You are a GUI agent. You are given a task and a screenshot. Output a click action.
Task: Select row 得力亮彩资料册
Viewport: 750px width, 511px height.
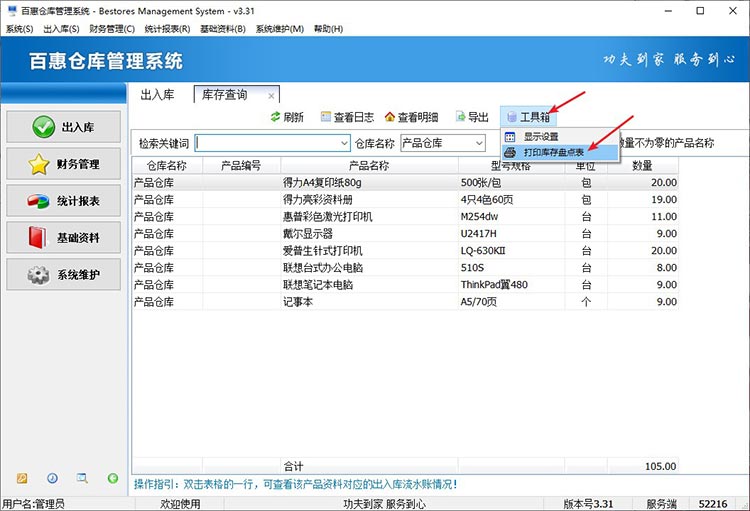point(405,200)
